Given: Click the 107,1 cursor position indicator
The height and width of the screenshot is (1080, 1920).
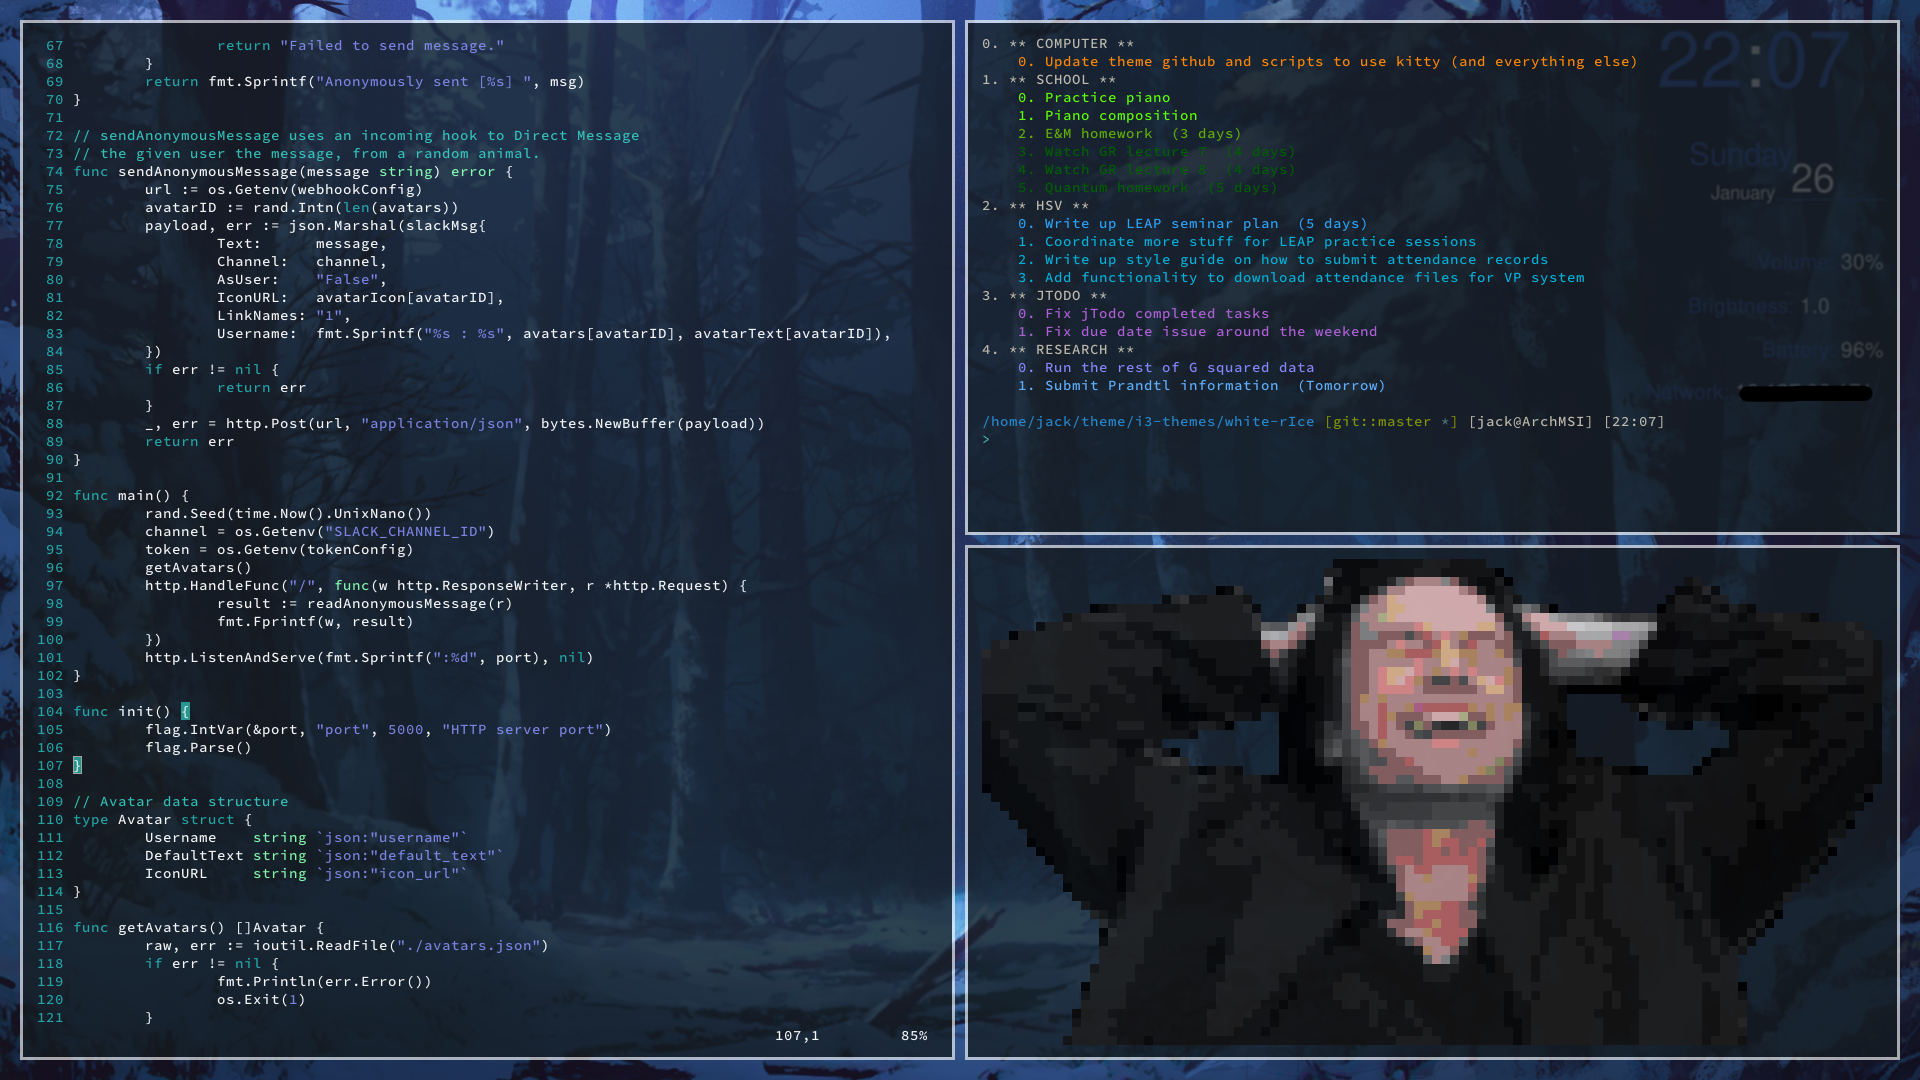Looking at the screenshot, I should click(x=797, y=1036).
